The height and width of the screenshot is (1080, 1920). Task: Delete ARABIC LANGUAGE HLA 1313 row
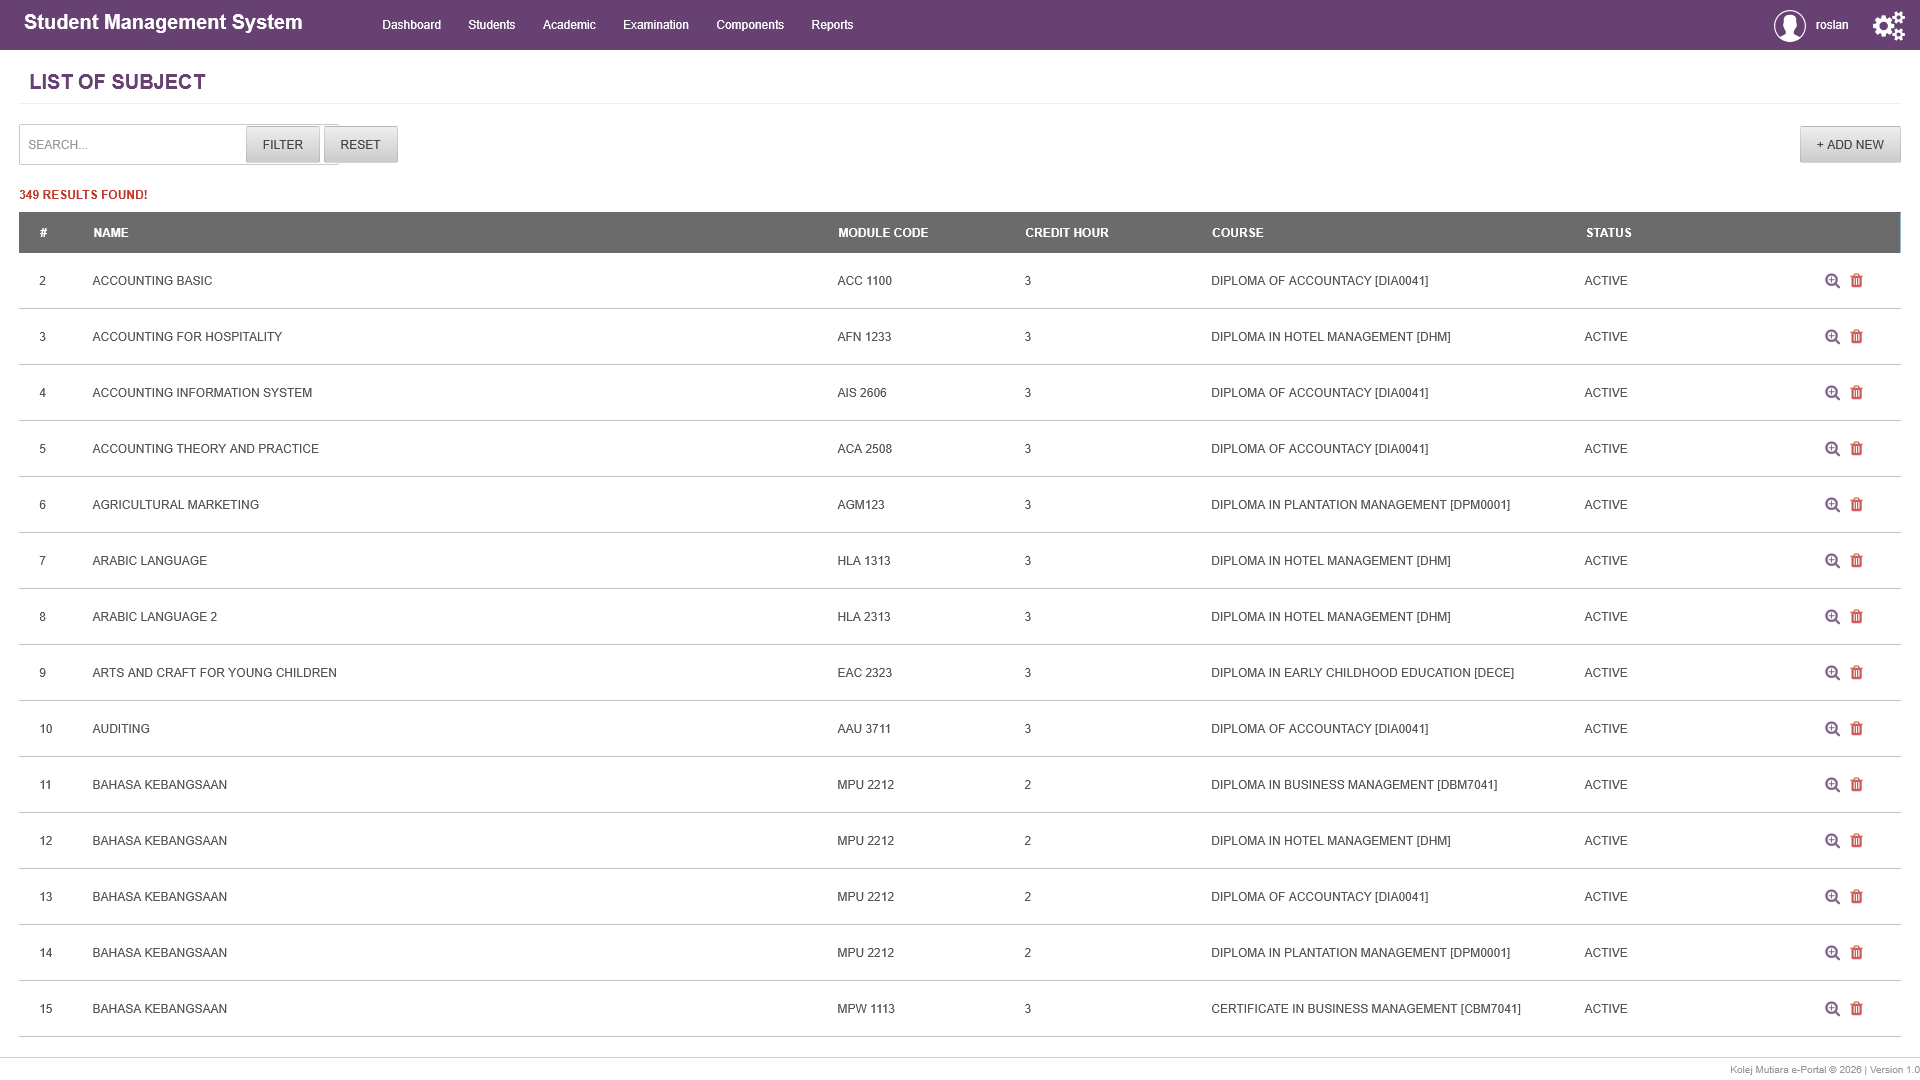coord(1856,561)
